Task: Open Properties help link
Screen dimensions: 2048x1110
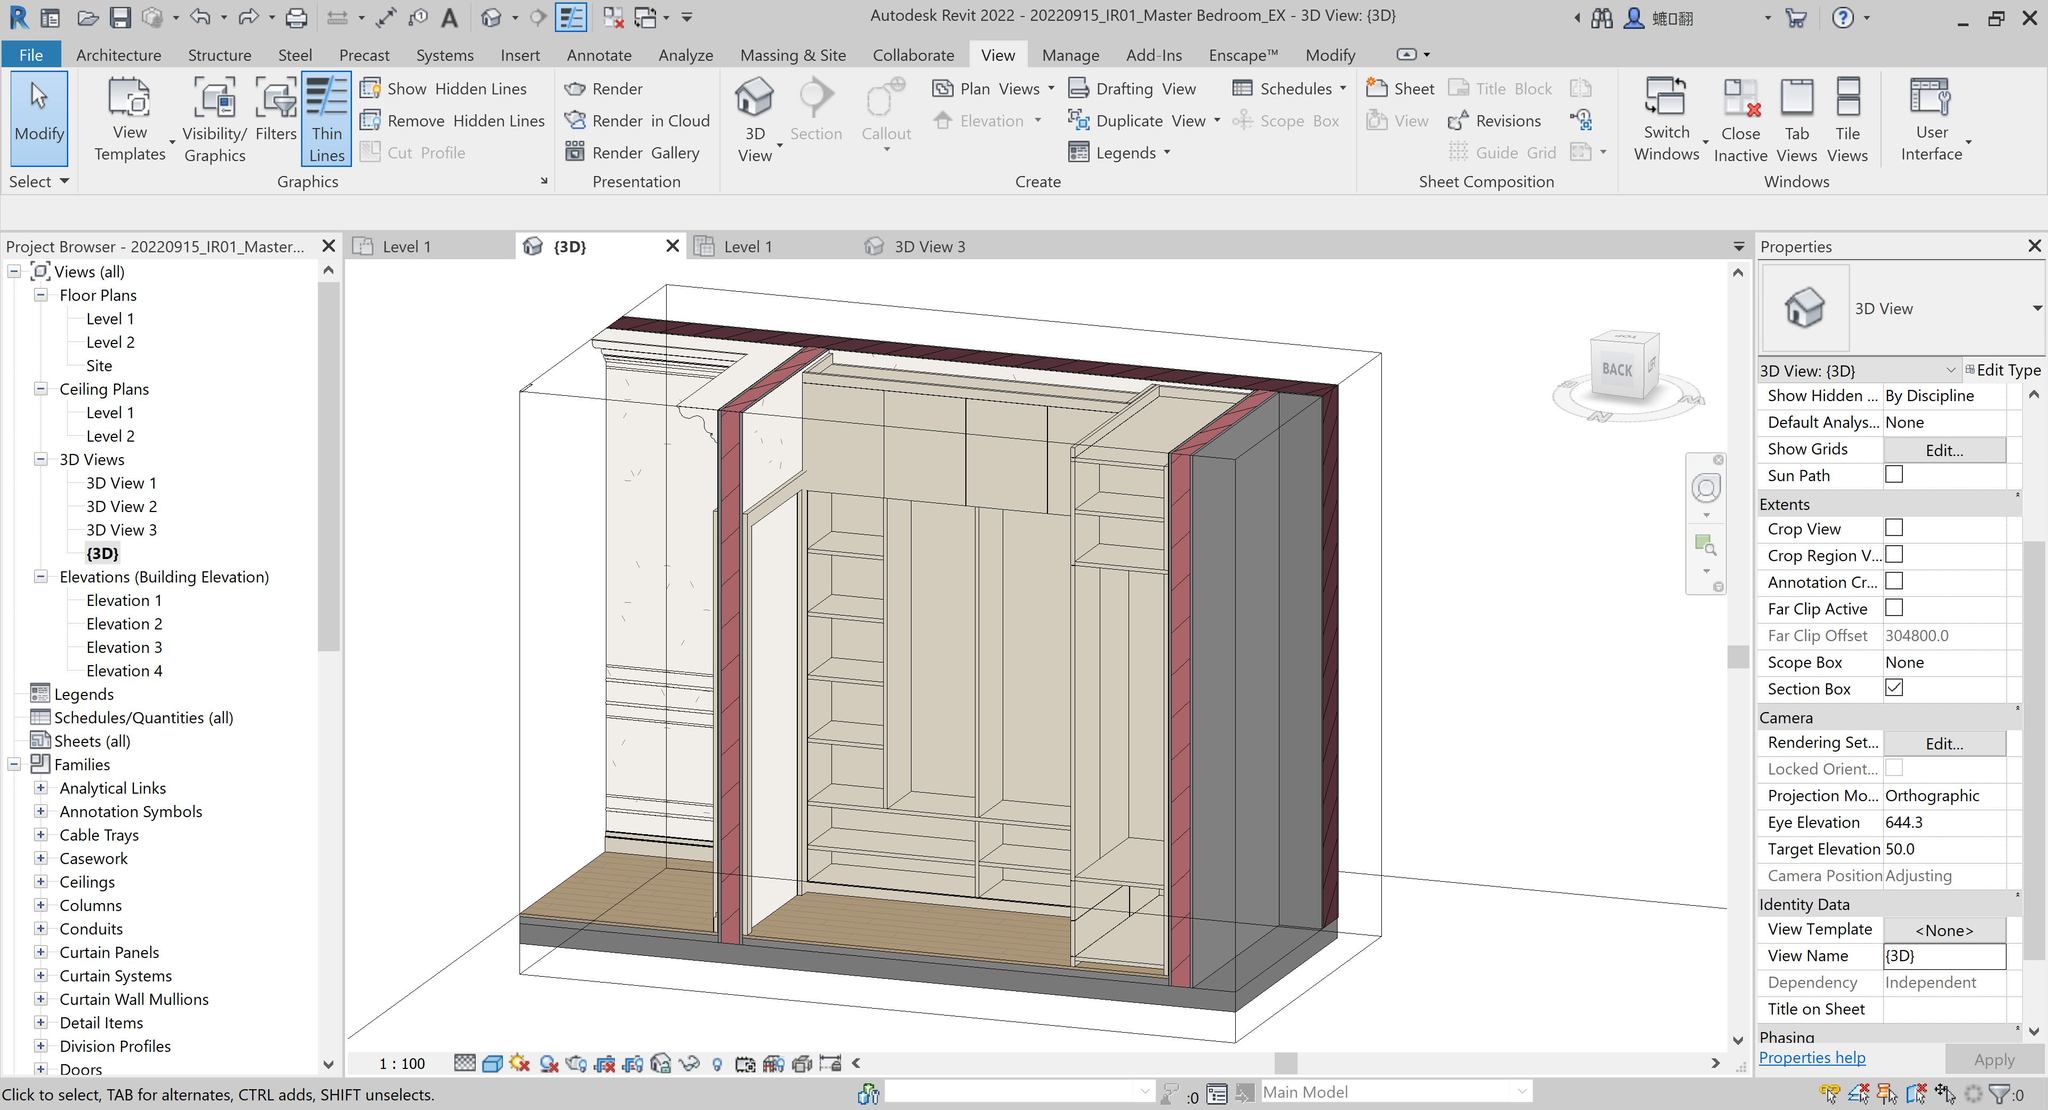Action: pos(1812,1057)
